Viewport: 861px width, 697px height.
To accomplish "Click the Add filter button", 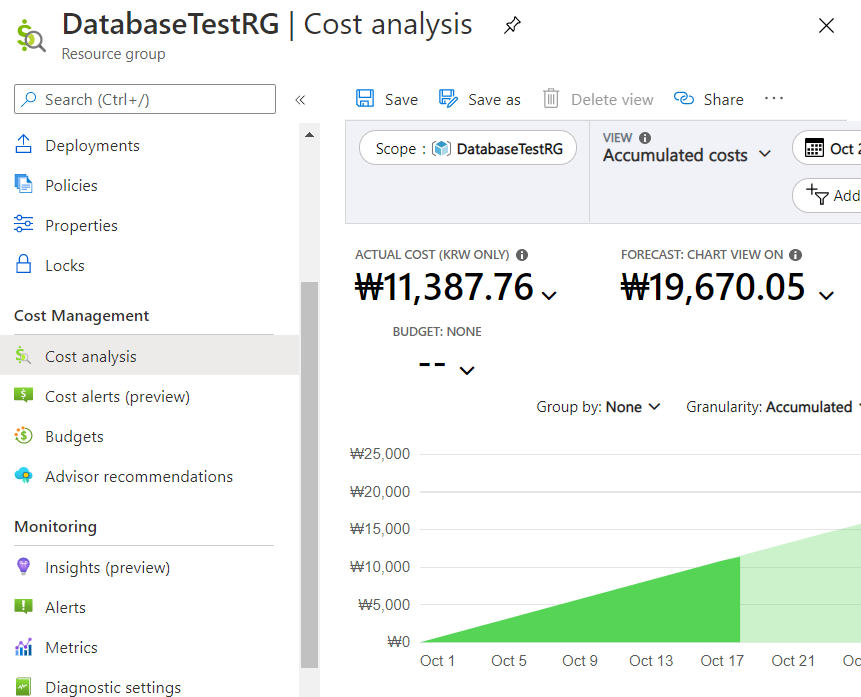I will pos(827,195).
